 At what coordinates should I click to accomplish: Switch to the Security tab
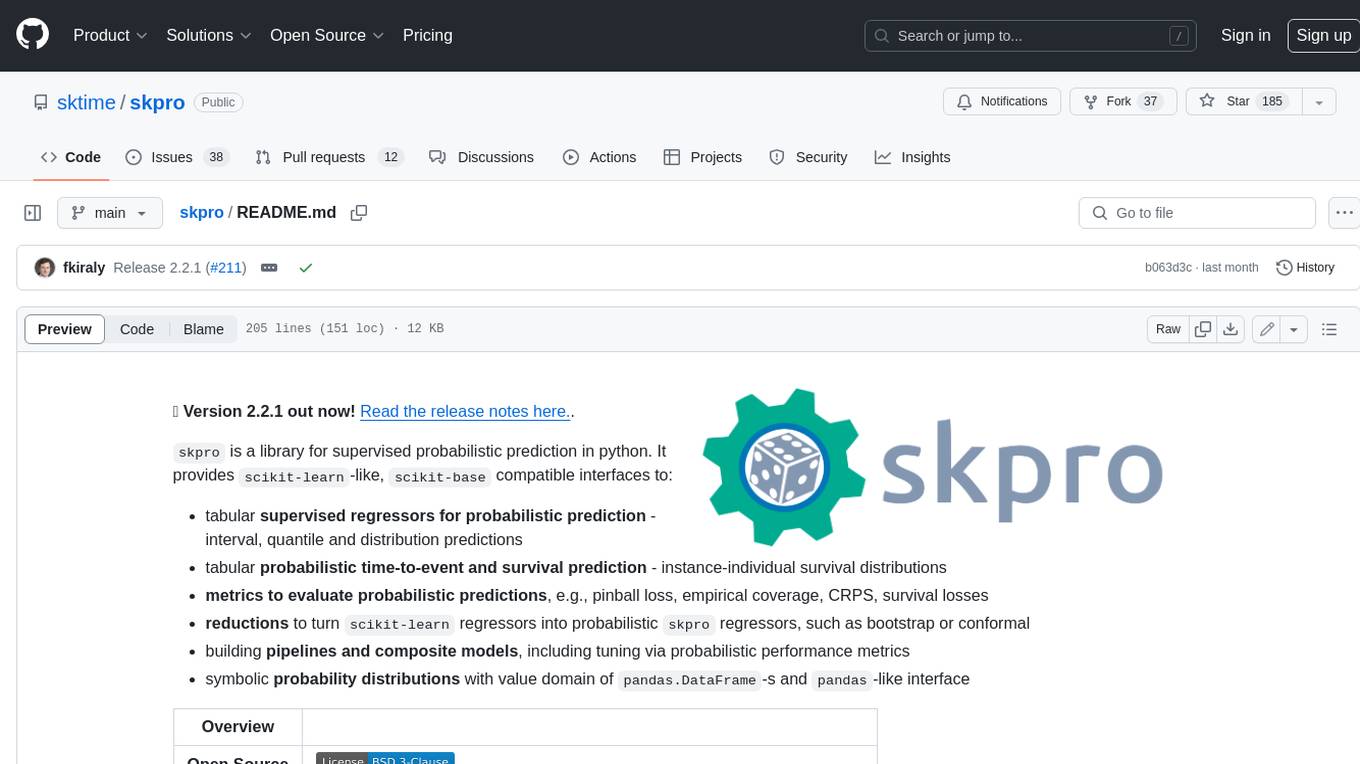tap(808, 157)
